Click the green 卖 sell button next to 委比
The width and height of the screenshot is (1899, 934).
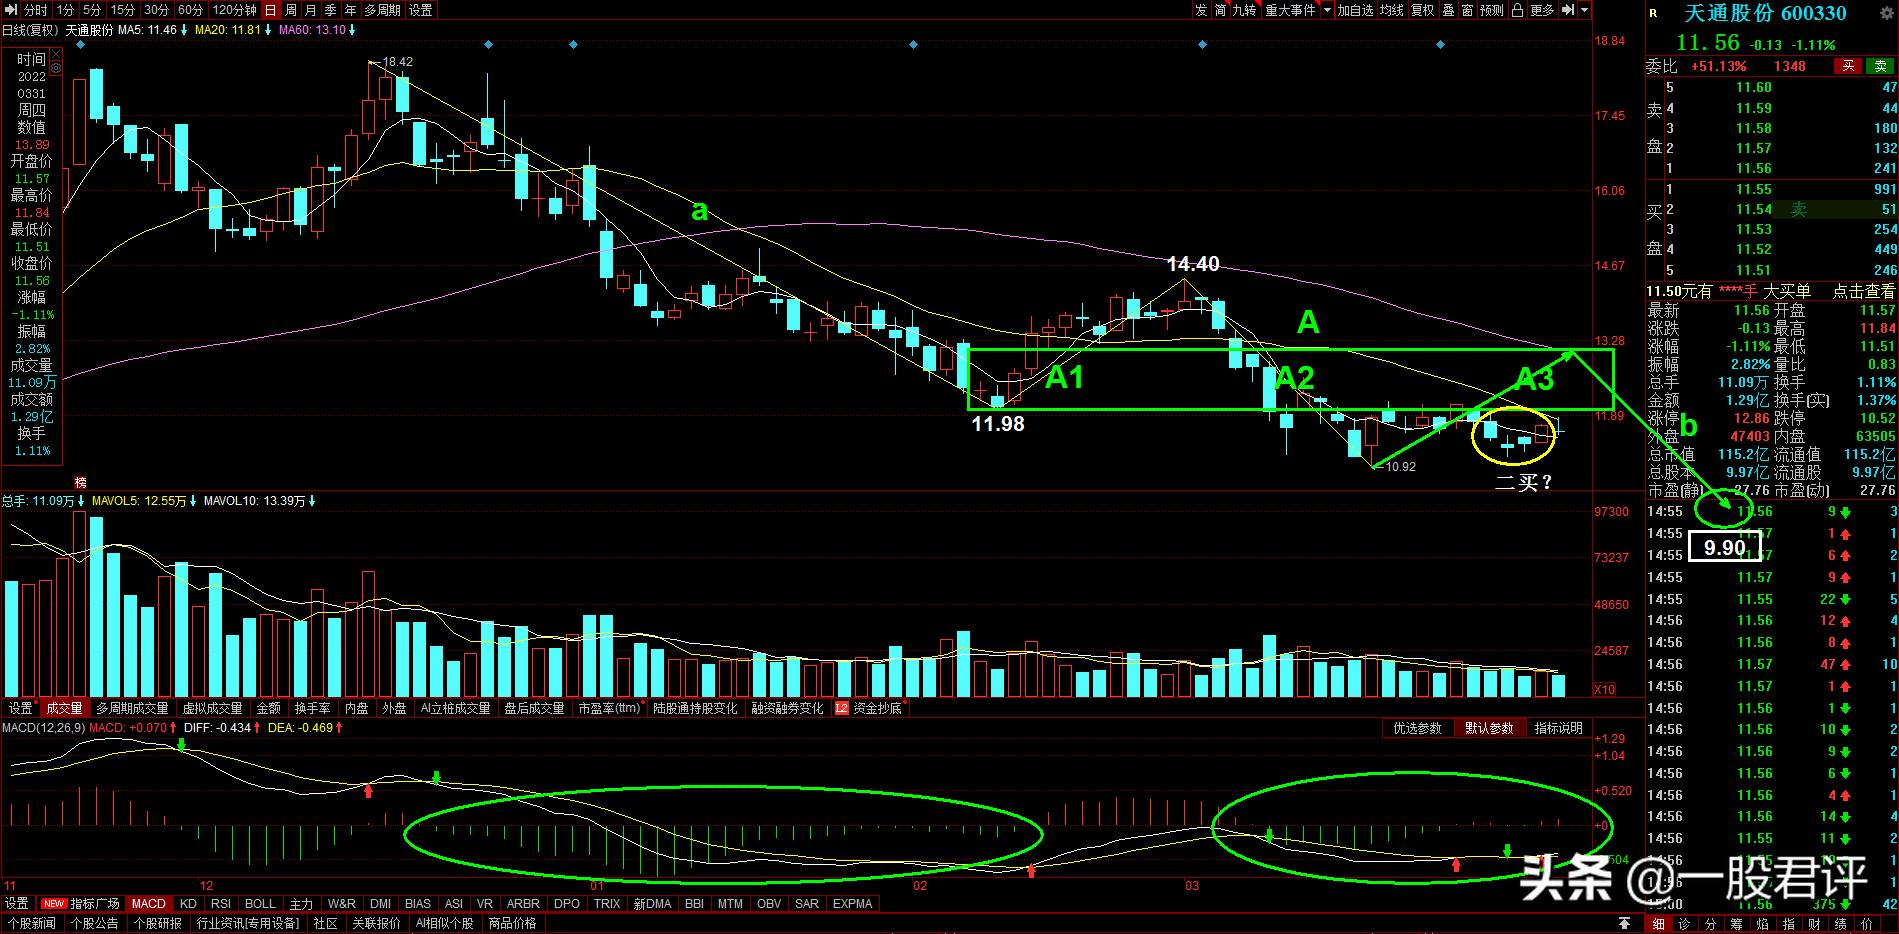1880,66
